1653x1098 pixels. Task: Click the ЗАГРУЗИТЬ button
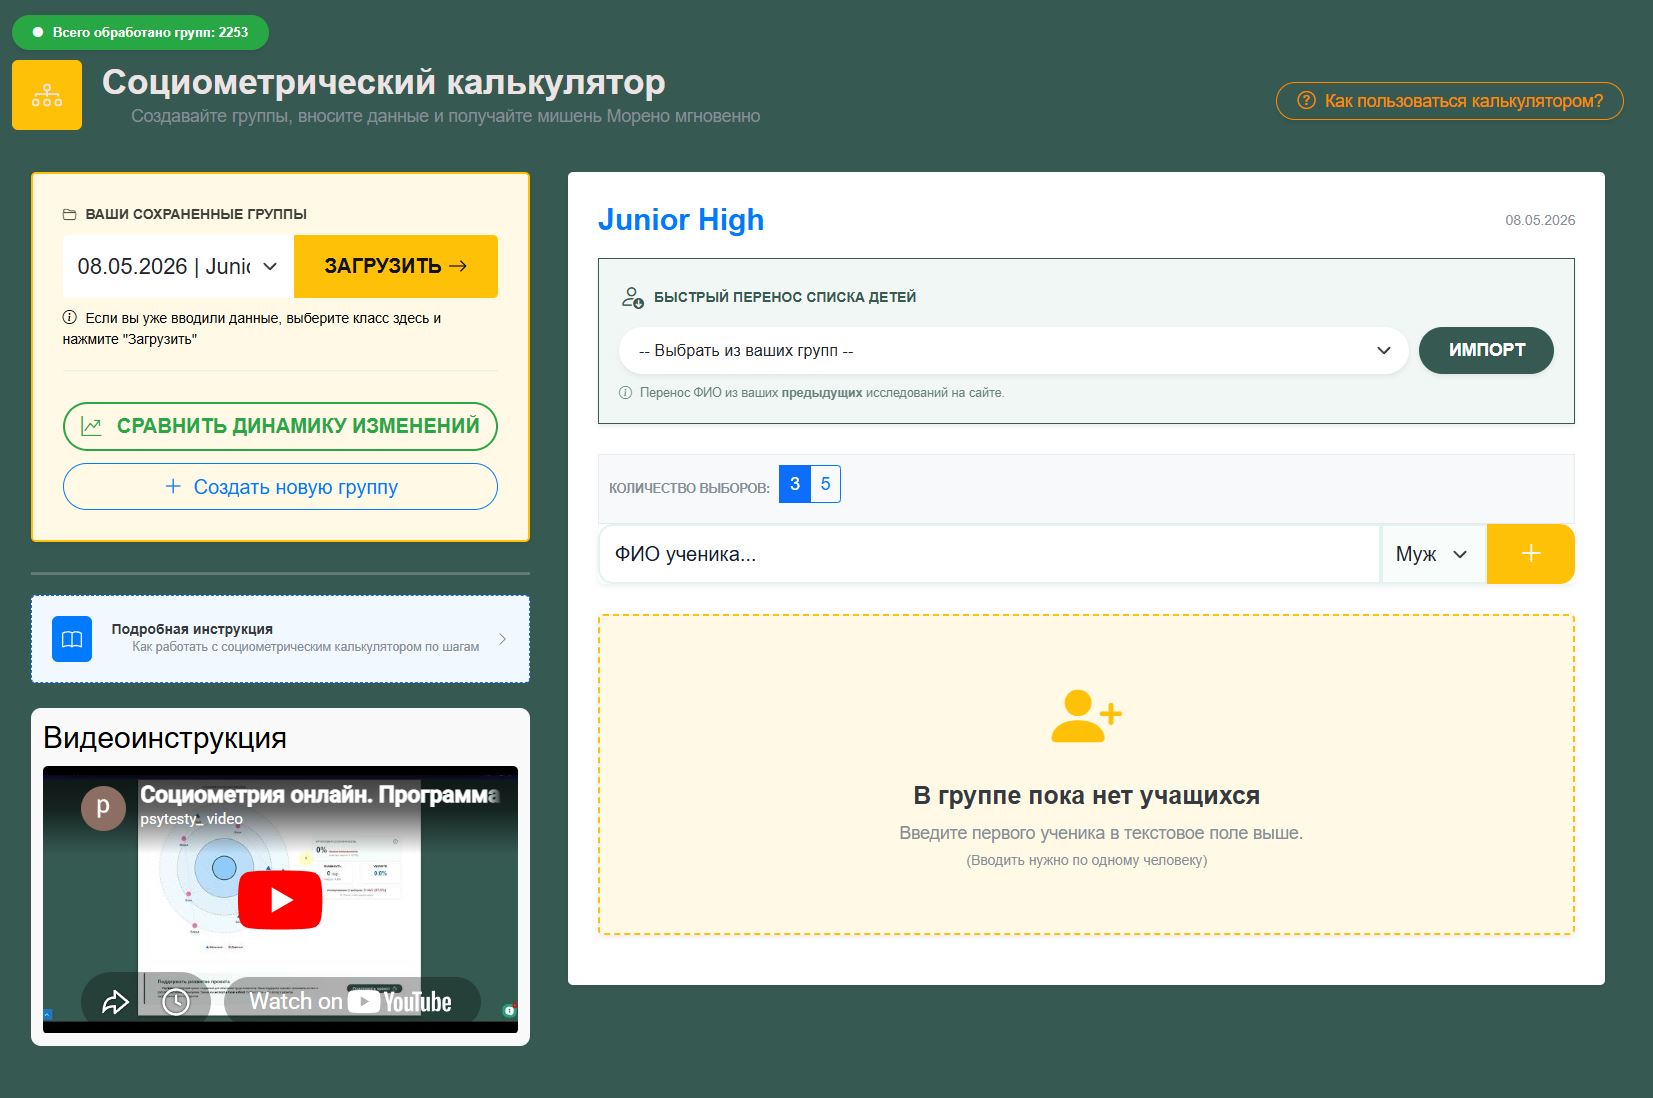[x=396, y=266]
